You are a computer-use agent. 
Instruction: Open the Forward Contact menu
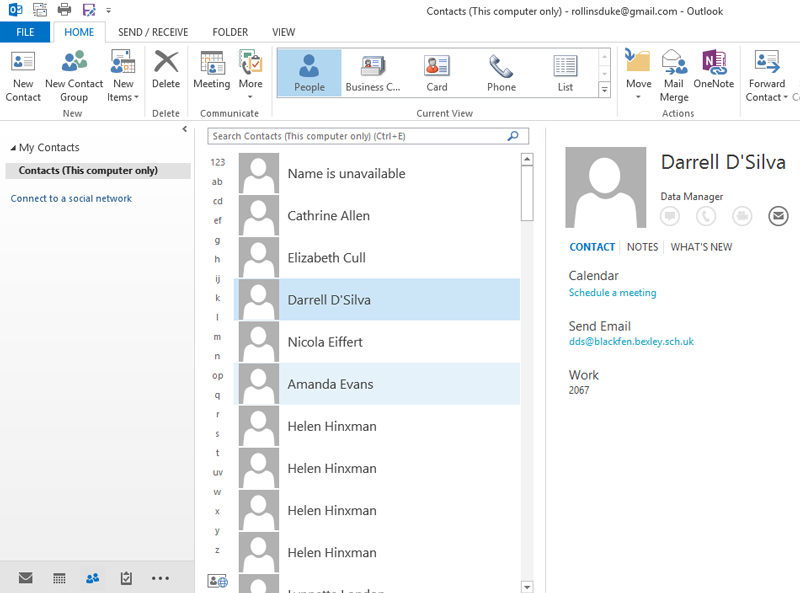click(x=766, y=76)
